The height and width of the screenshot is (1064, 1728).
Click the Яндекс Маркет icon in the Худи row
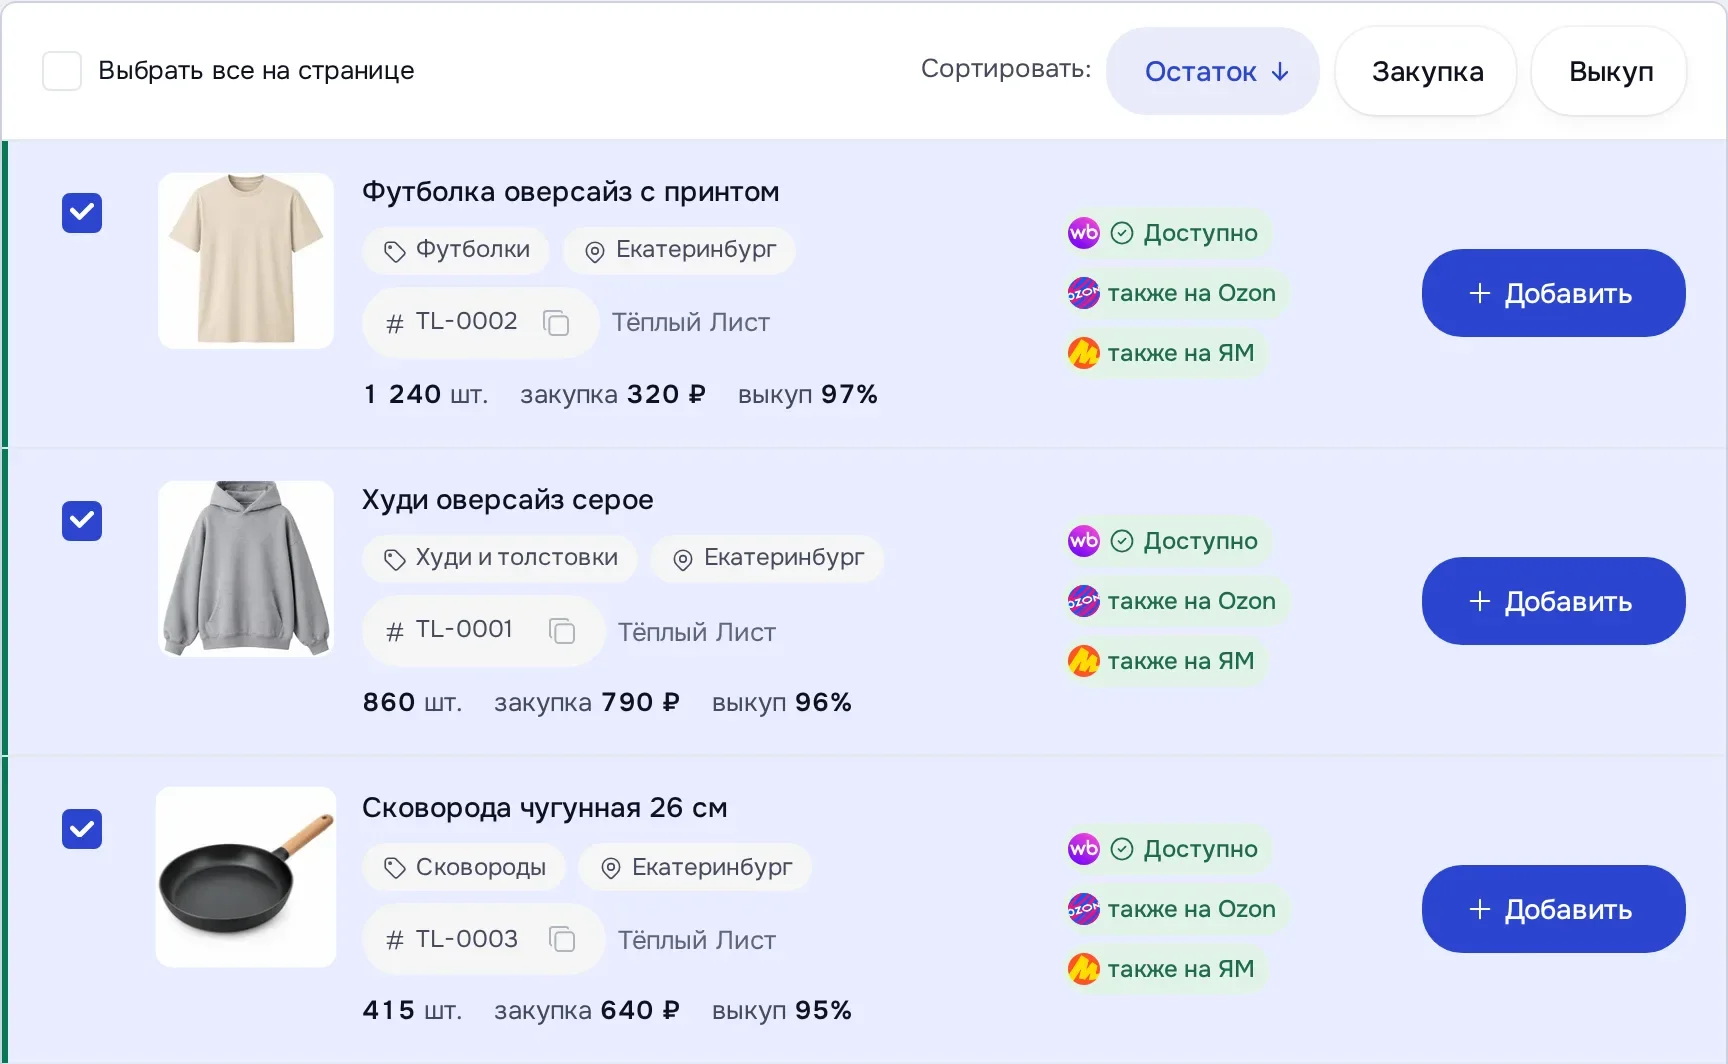click(1083, 661)
